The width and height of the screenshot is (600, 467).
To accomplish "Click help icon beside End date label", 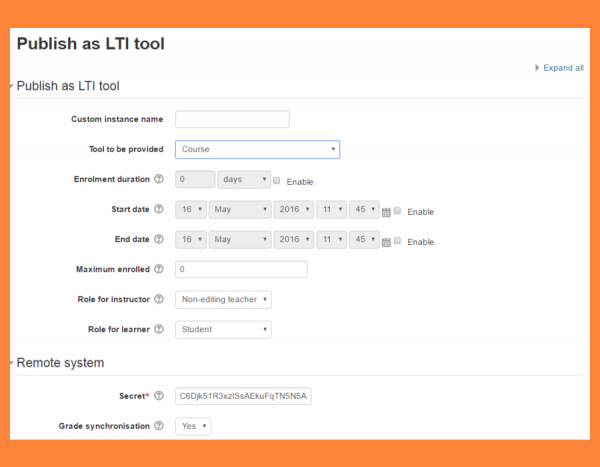I will 159,240.
